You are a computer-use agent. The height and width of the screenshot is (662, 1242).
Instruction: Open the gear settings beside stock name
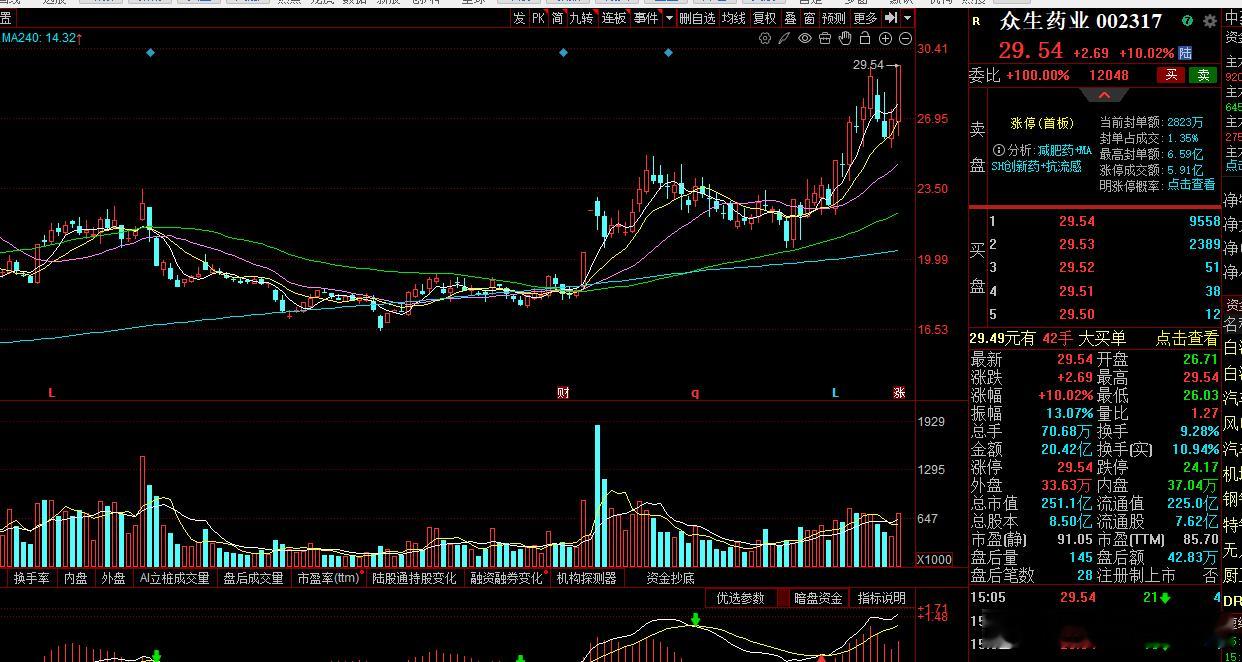tap(1211, 21)
